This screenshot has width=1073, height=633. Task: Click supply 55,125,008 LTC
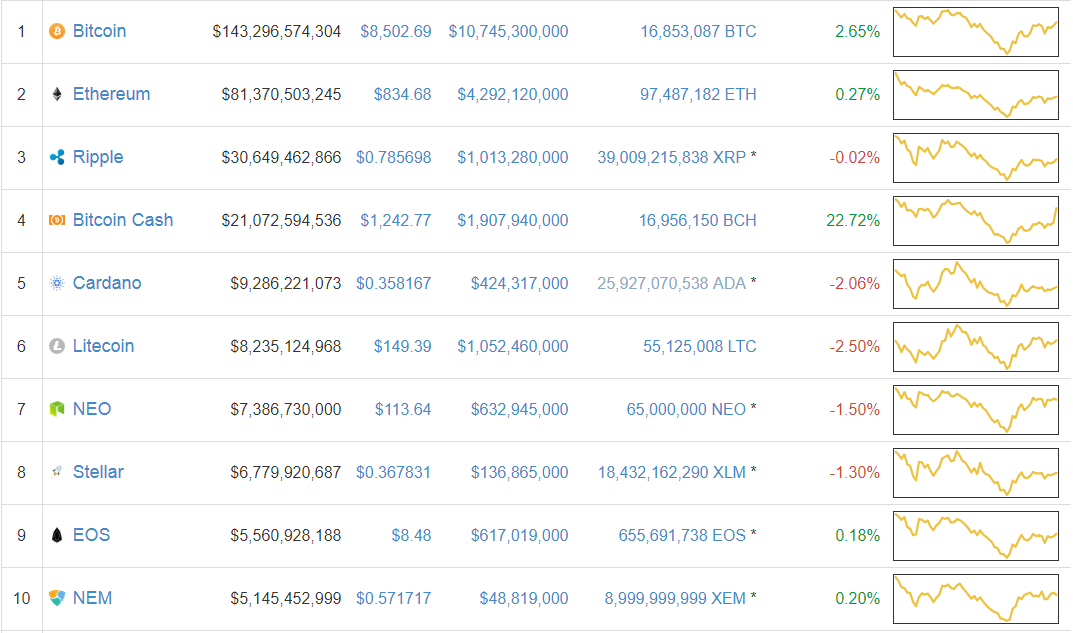click(699, 346)
